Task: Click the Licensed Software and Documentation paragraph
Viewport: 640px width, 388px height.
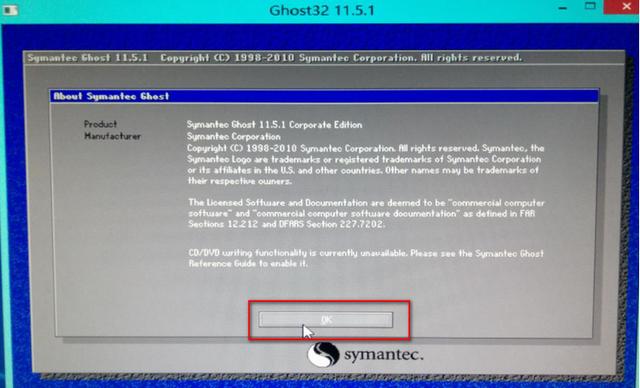Action: pyautogui.click(x=366, y=213)
